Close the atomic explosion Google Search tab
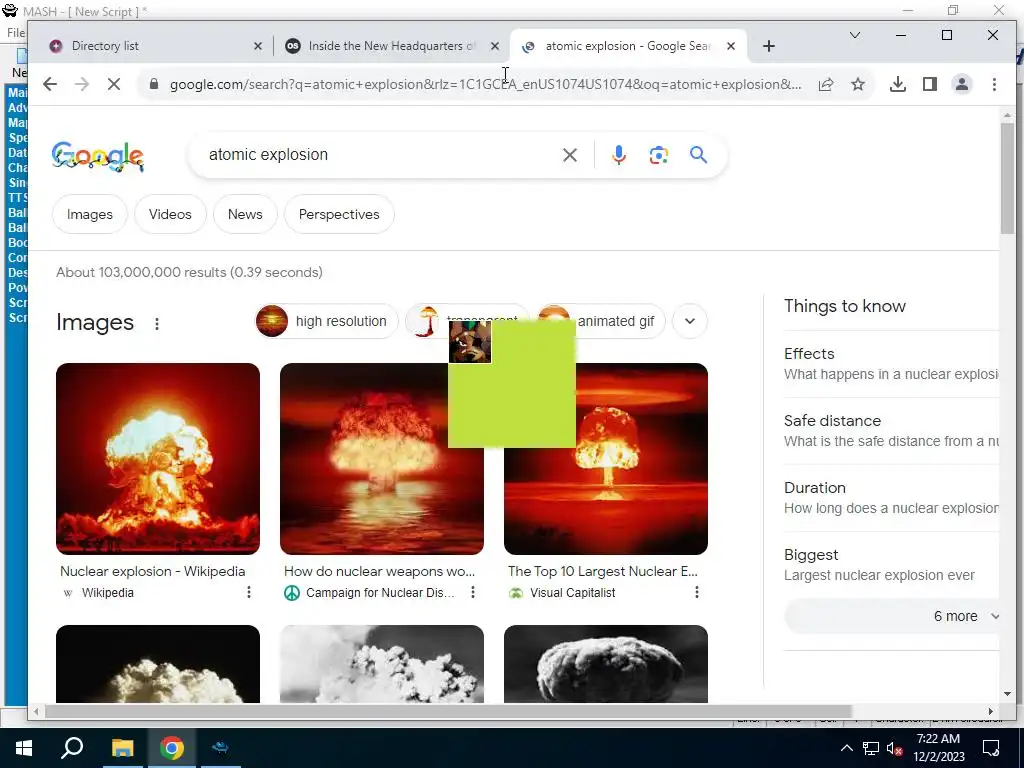Viewport: 1024px width, 768px height. [x=731, y=46]
